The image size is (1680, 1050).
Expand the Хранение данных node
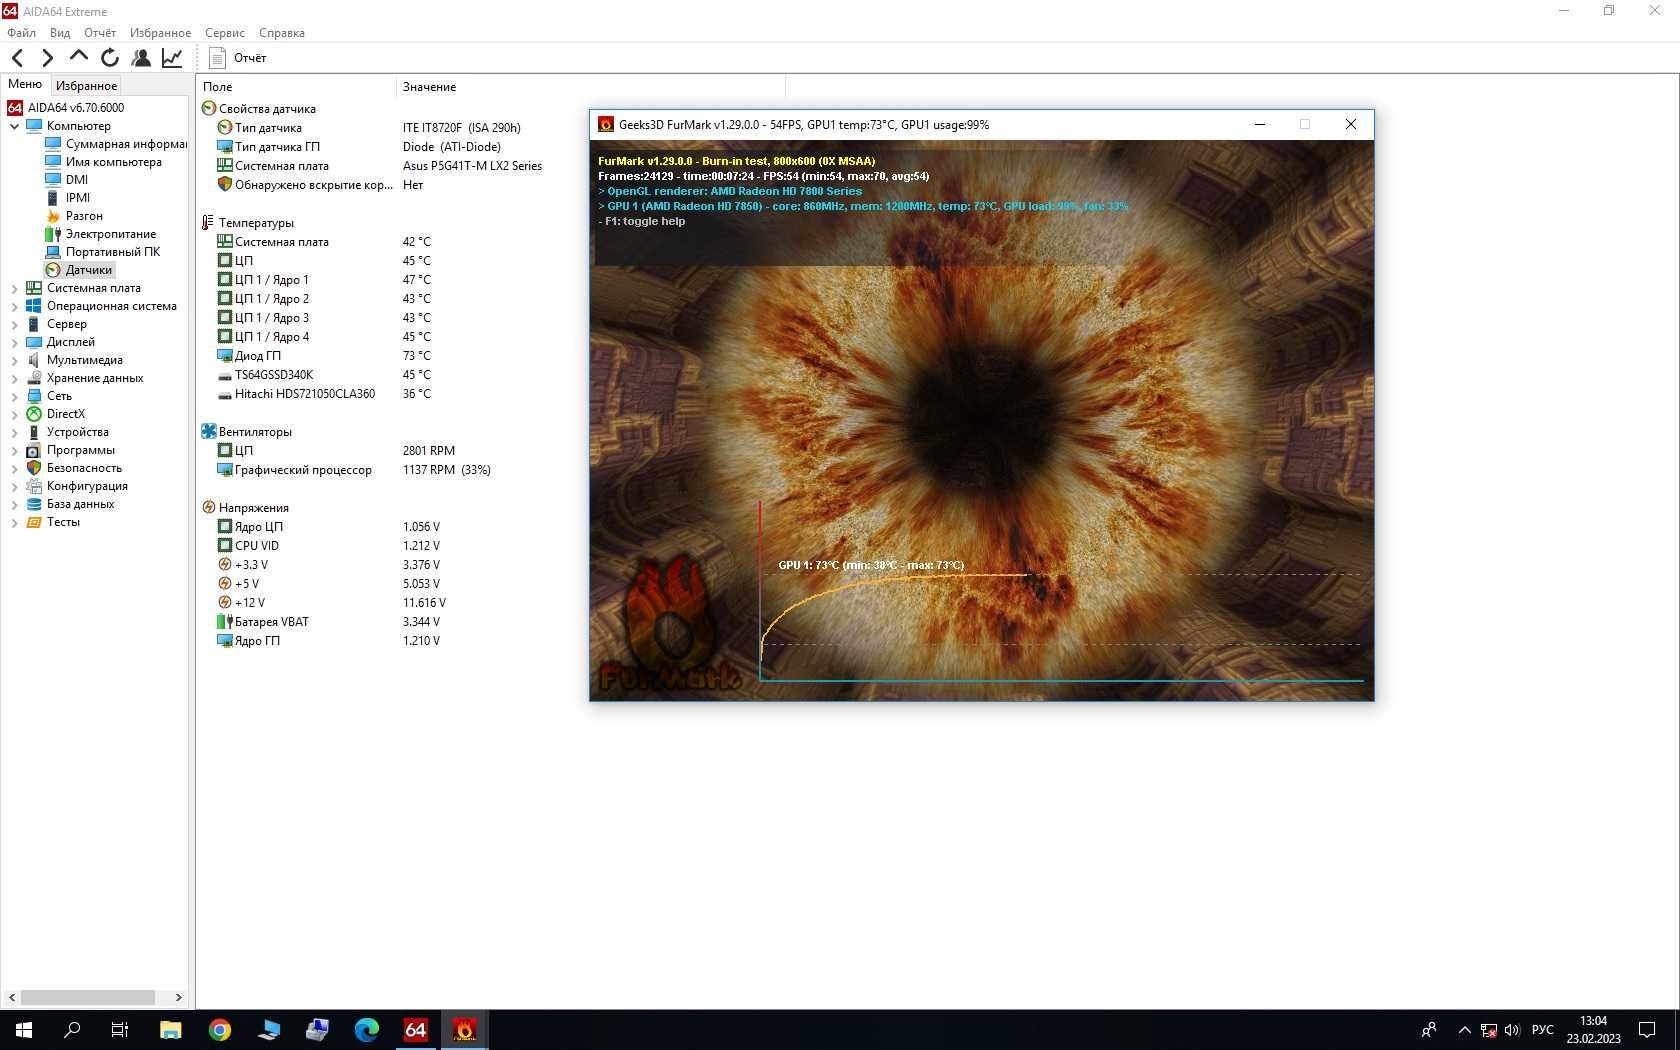[x=14, y=378]
